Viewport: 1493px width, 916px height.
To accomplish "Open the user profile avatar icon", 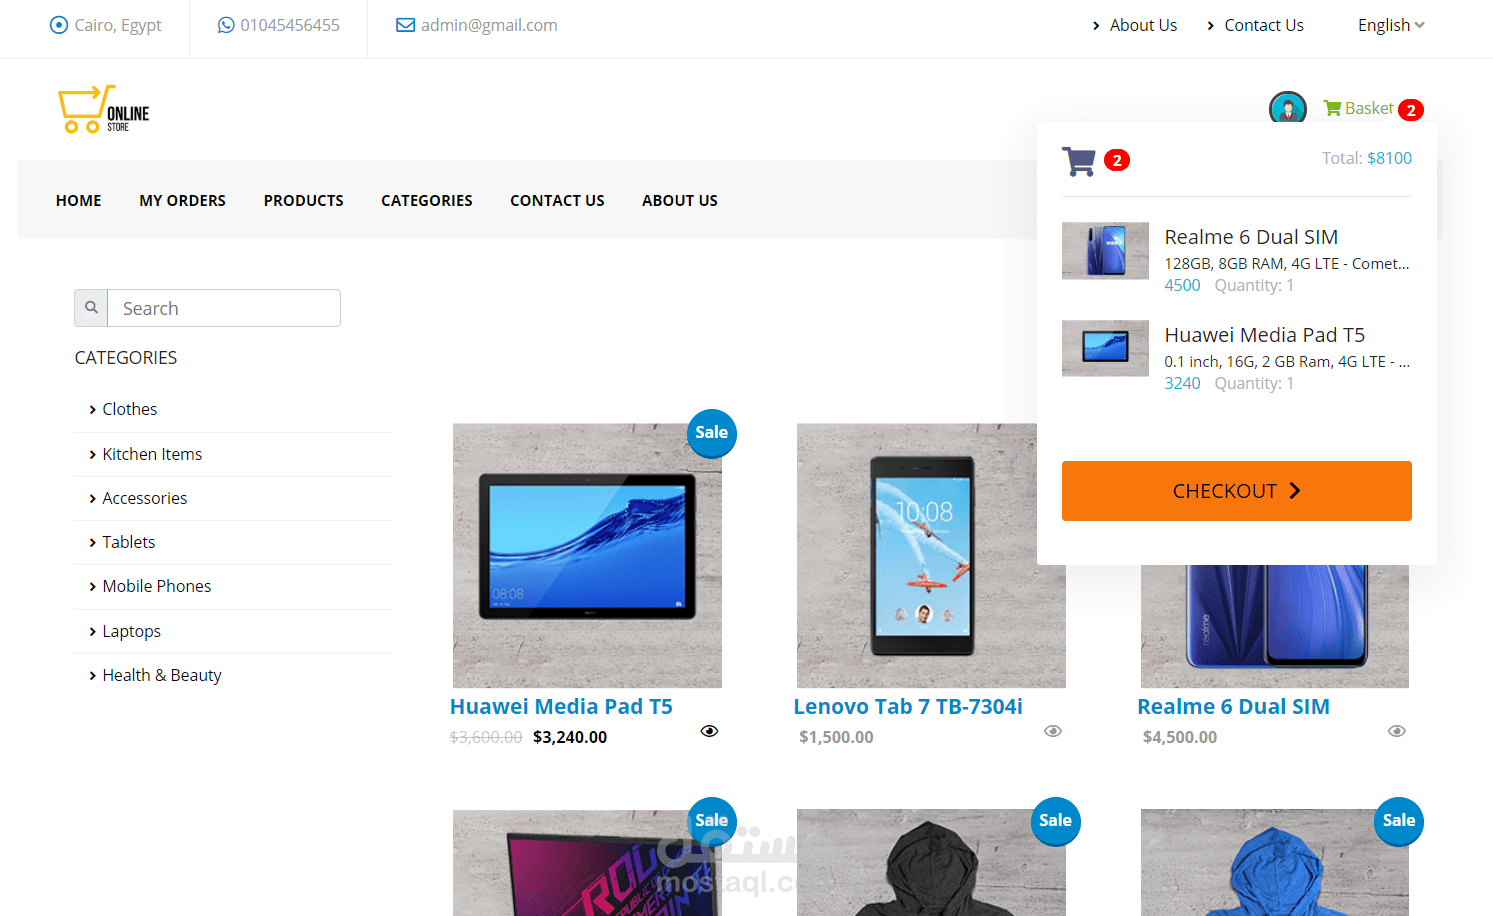I will (1288, 108).
